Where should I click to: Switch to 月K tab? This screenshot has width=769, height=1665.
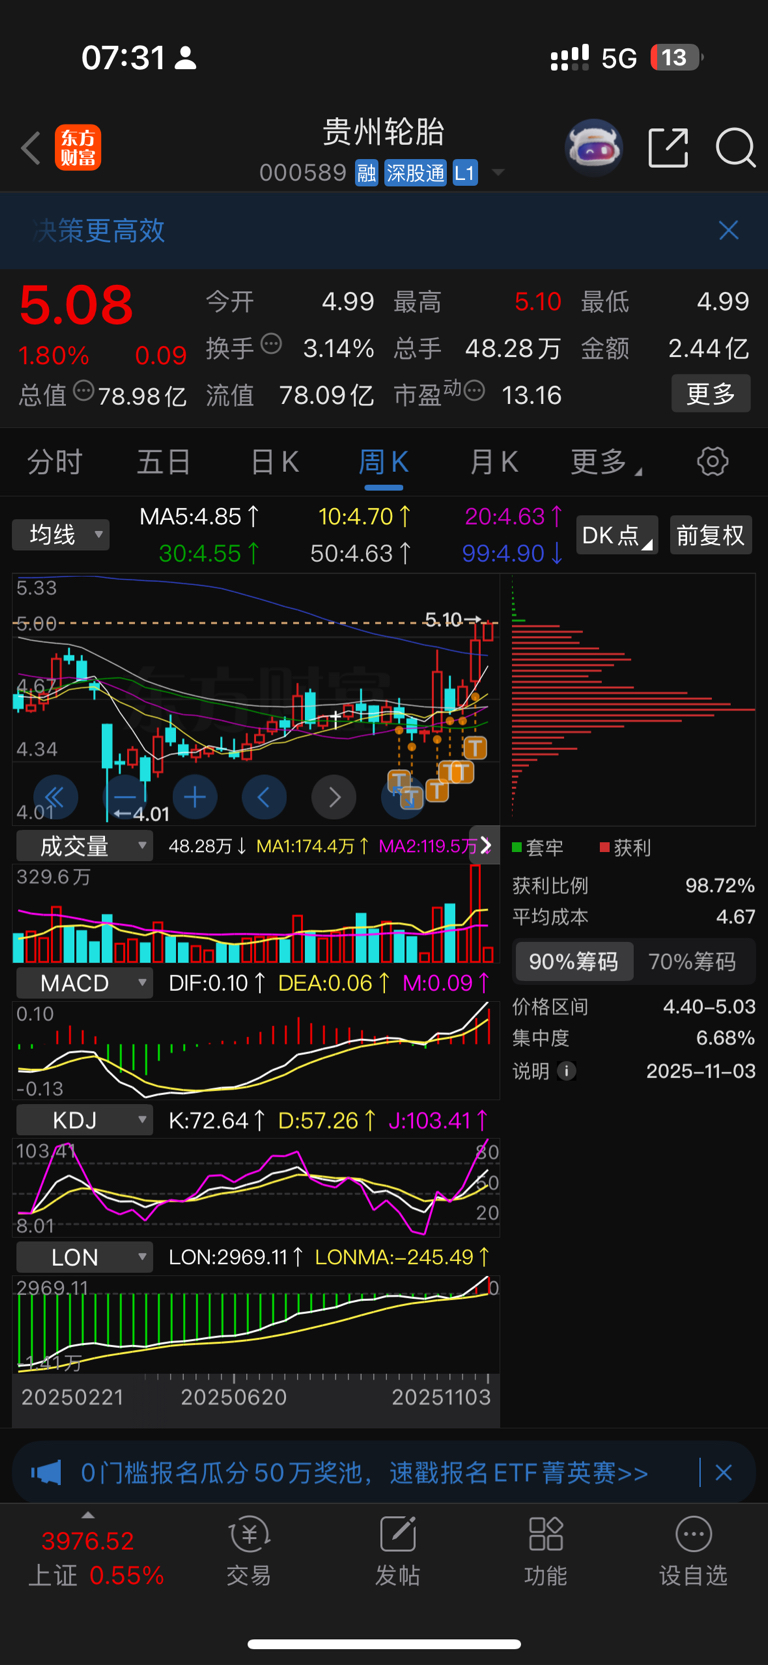(493, 462)
